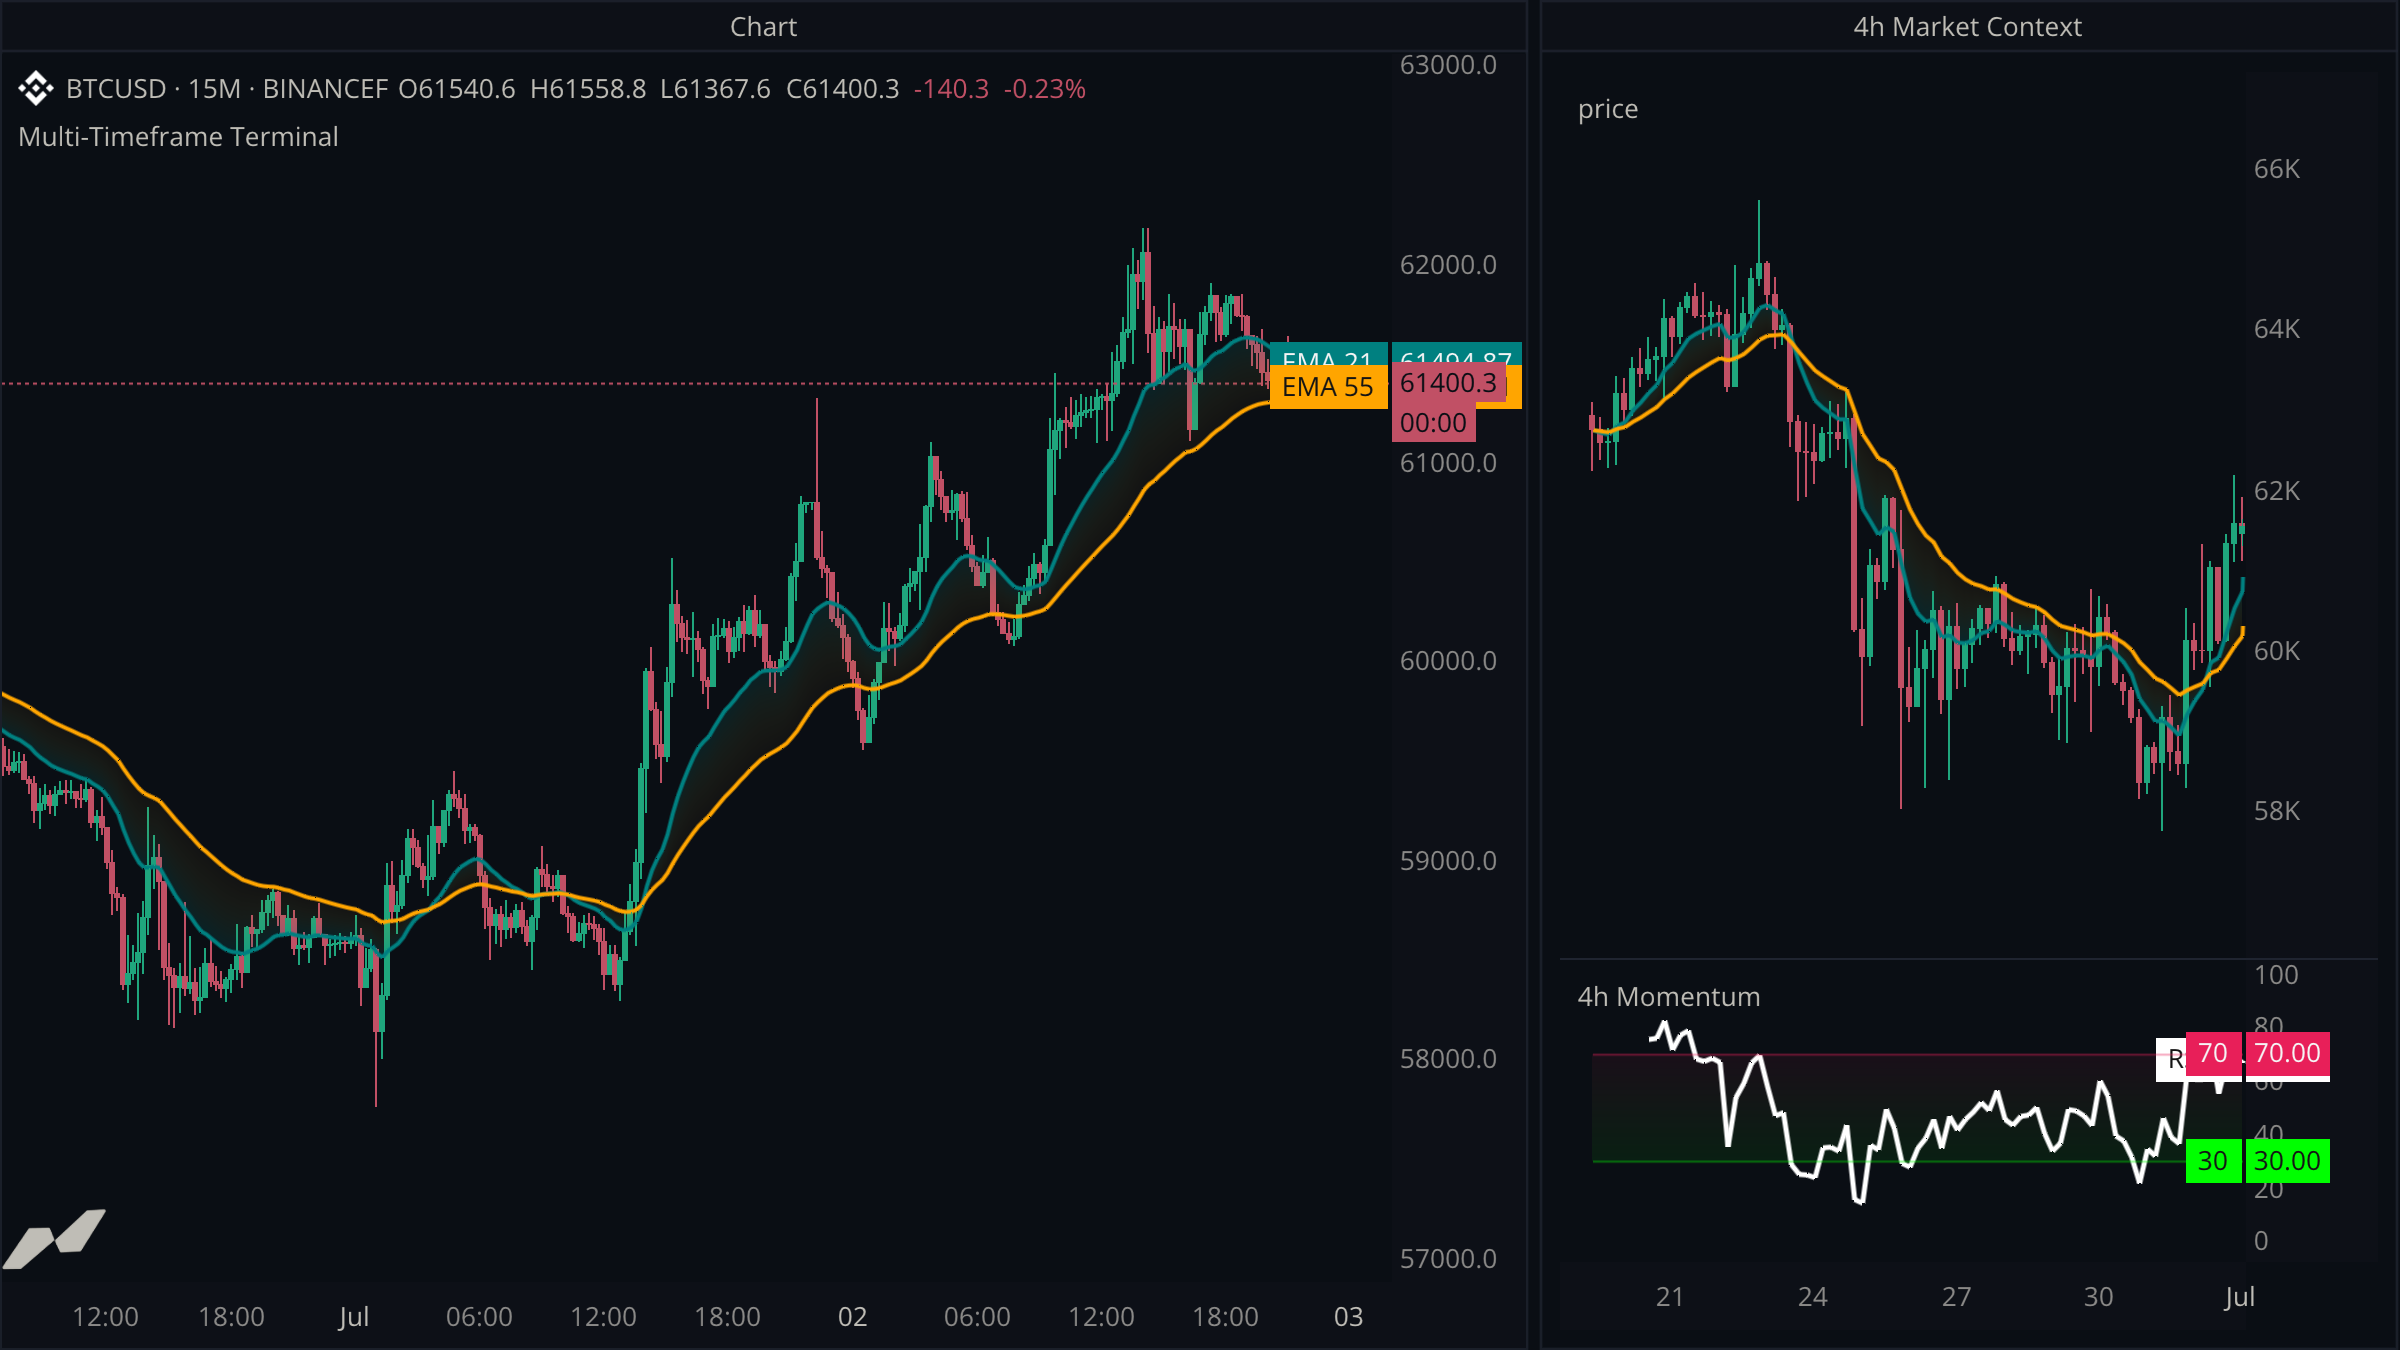This screenshot has height=1350, width=2400.
Task: Click the -0.23% change value
Action: click(x=1045, y=89)
